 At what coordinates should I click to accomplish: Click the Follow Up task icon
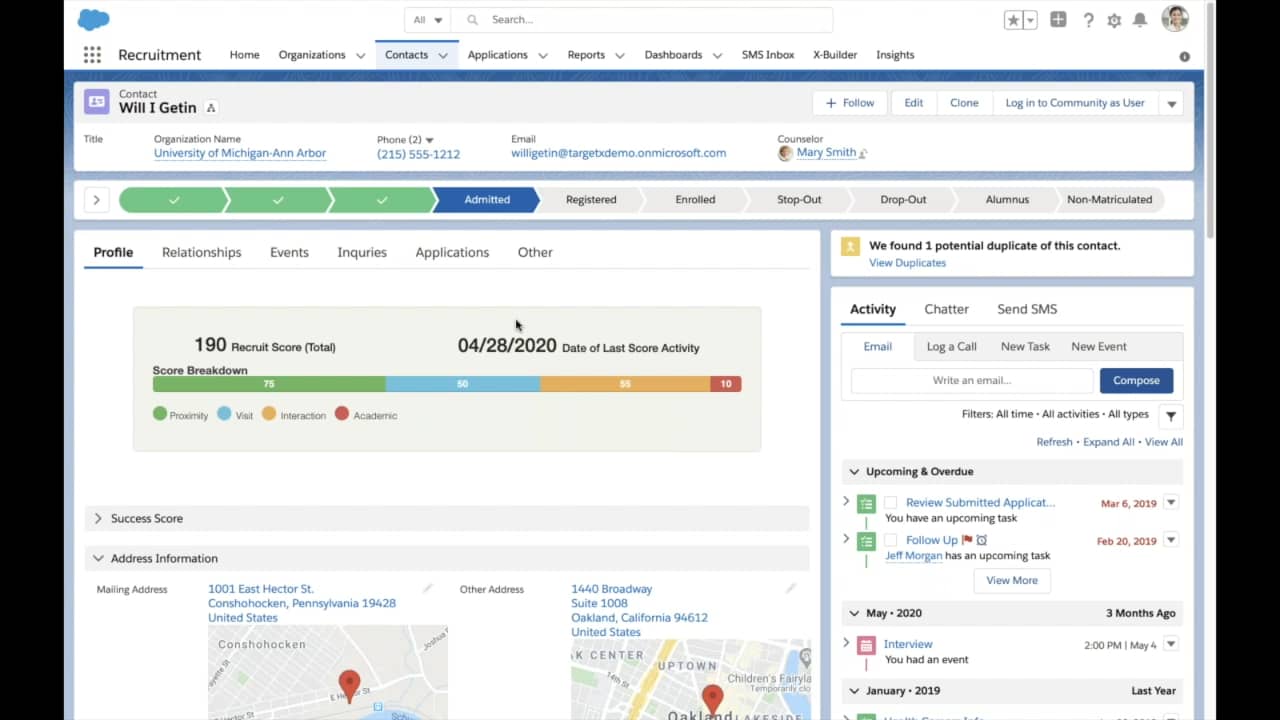pos(866,541)
